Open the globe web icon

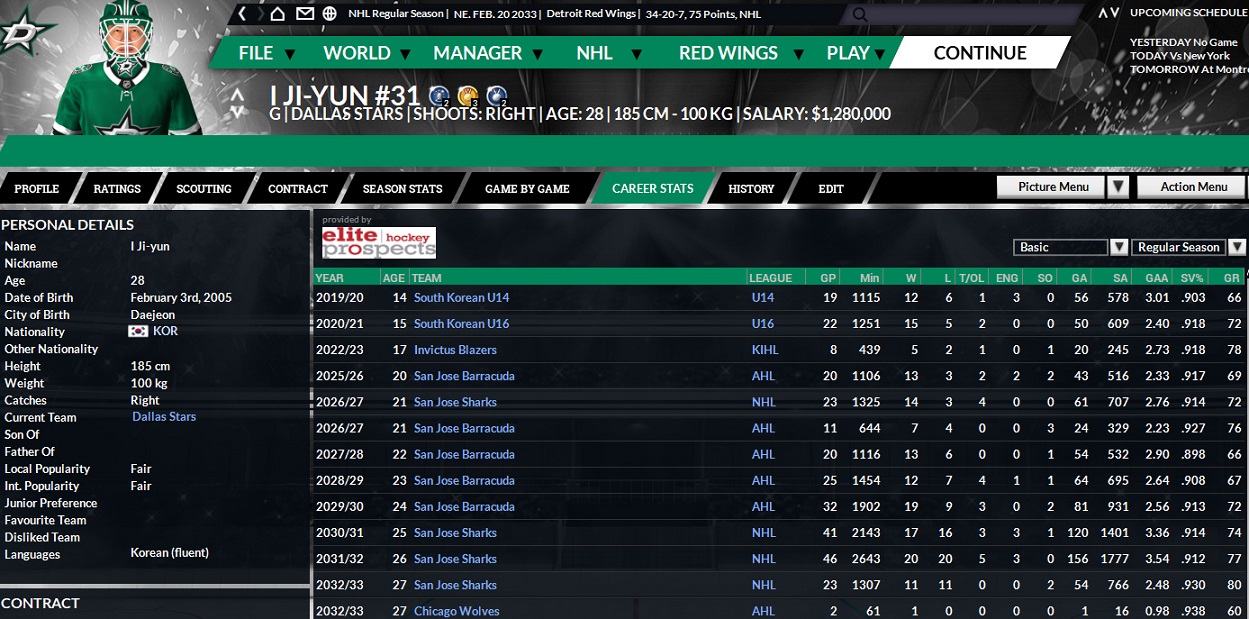pos(329,14)
